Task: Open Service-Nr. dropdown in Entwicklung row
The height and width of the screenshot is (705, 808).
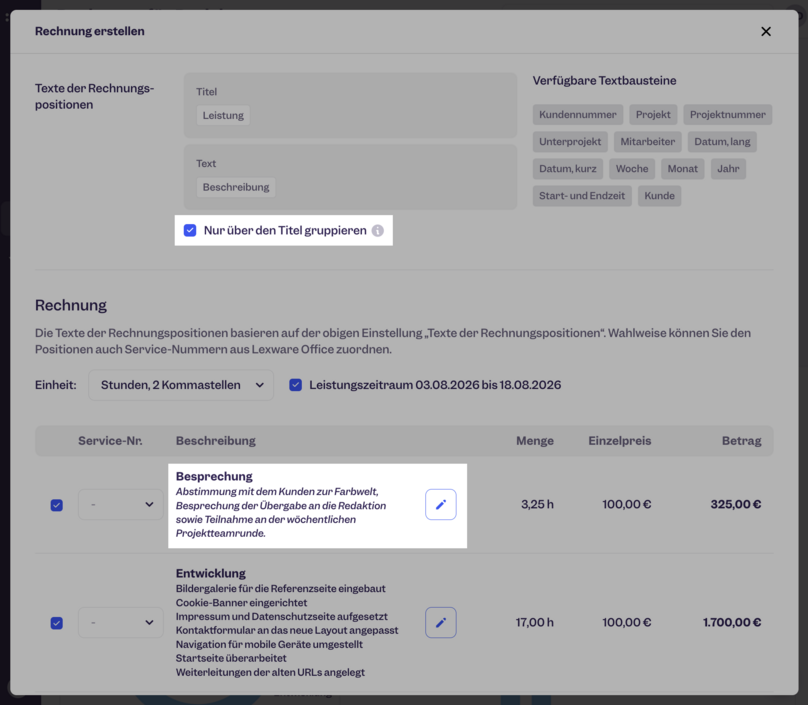Action: pos(121,623)
